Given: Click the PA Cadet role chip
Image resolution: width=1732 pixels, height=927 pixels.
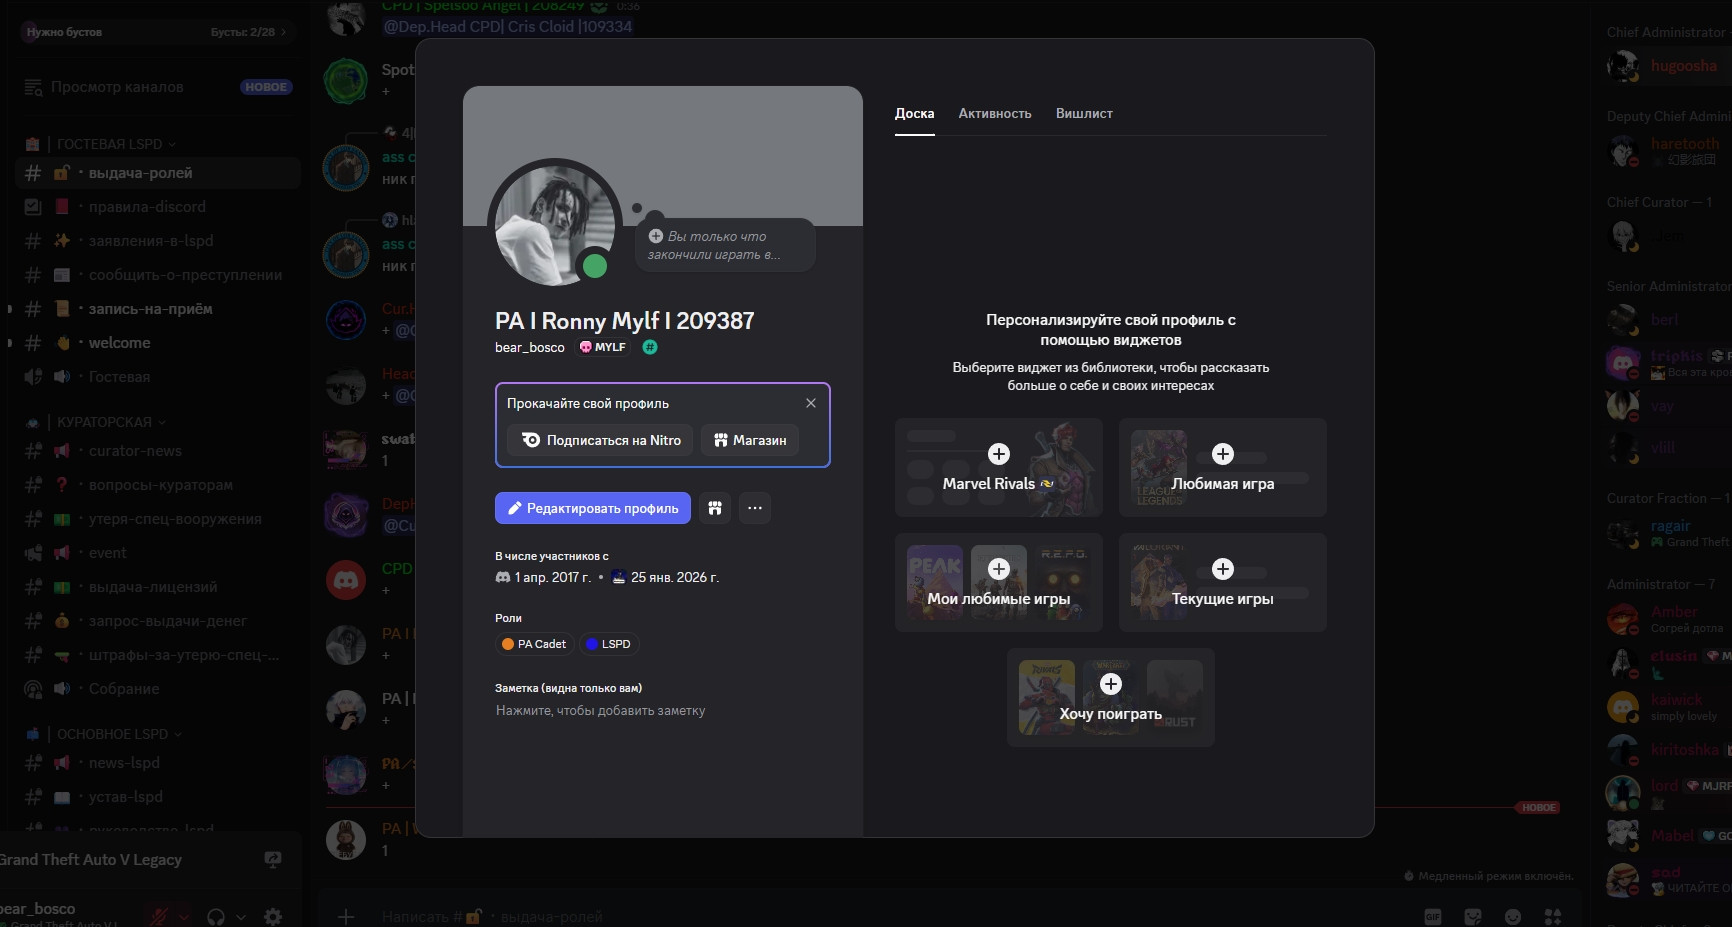Looking at the screenshot, I should tap(534, 644).
